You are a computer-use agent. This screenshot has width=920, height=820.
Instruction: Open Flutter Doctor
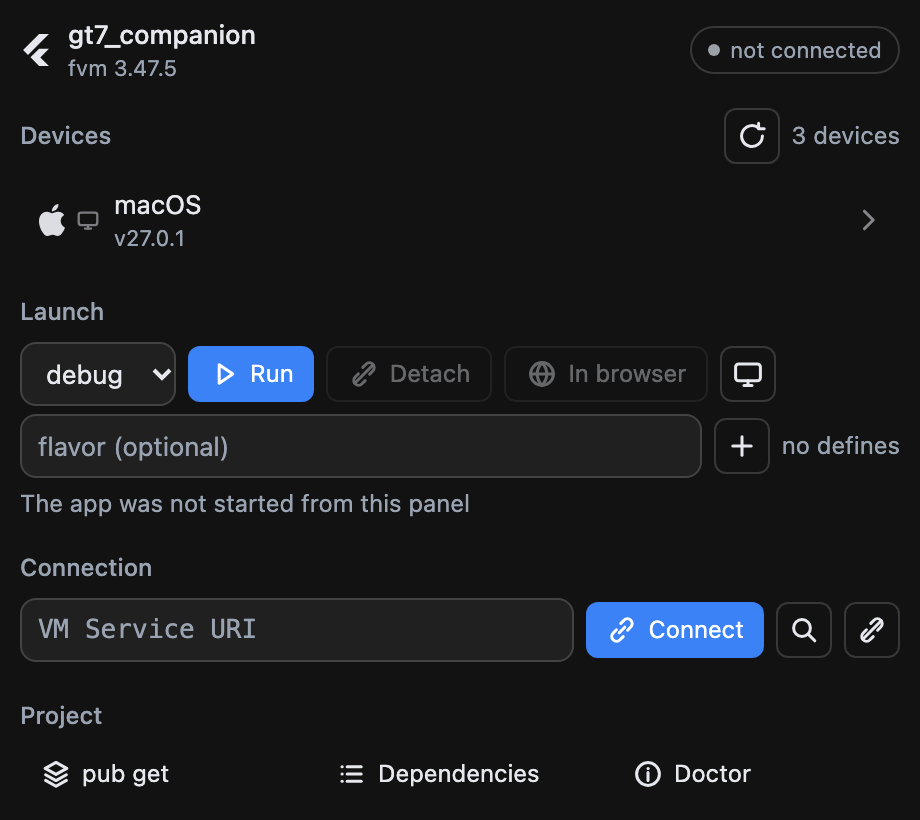pos(693,774)
